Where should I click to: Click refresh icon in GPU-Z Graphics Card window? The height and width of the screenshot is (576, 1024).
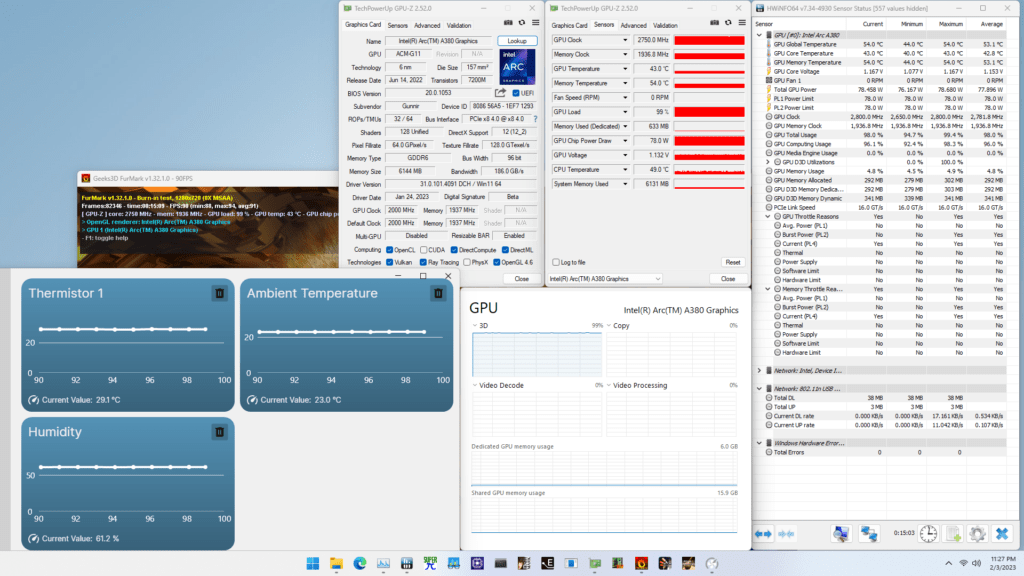pyautogui.click(x=522, y=23)
